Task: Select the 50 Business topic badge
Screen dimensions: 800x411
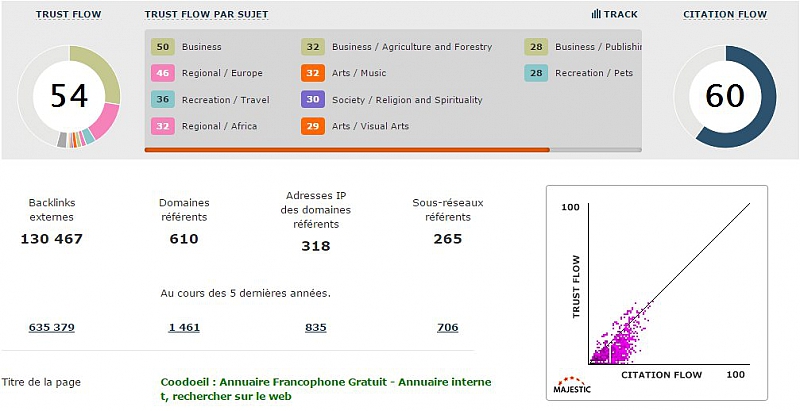Action: coord(163,47)
